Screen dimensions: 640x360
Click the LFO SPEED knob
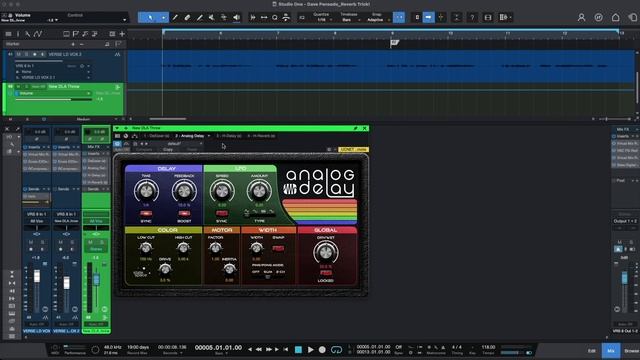tap(222, 191)
